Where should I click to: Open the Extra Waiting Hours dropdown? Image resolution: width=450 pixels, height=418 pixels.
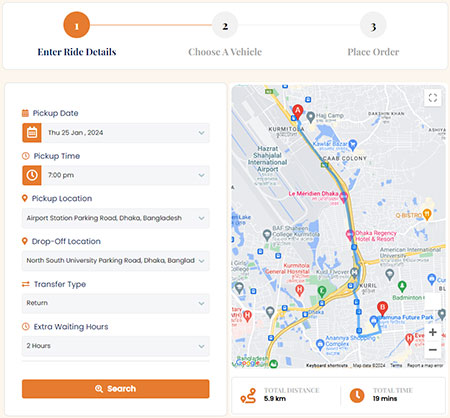116,346
